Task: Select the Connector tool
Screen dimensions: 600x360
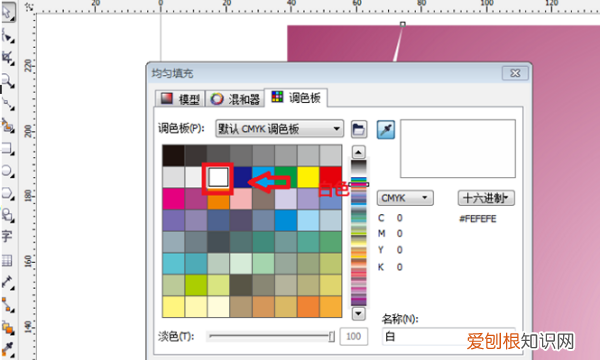Action: point(8,305)
